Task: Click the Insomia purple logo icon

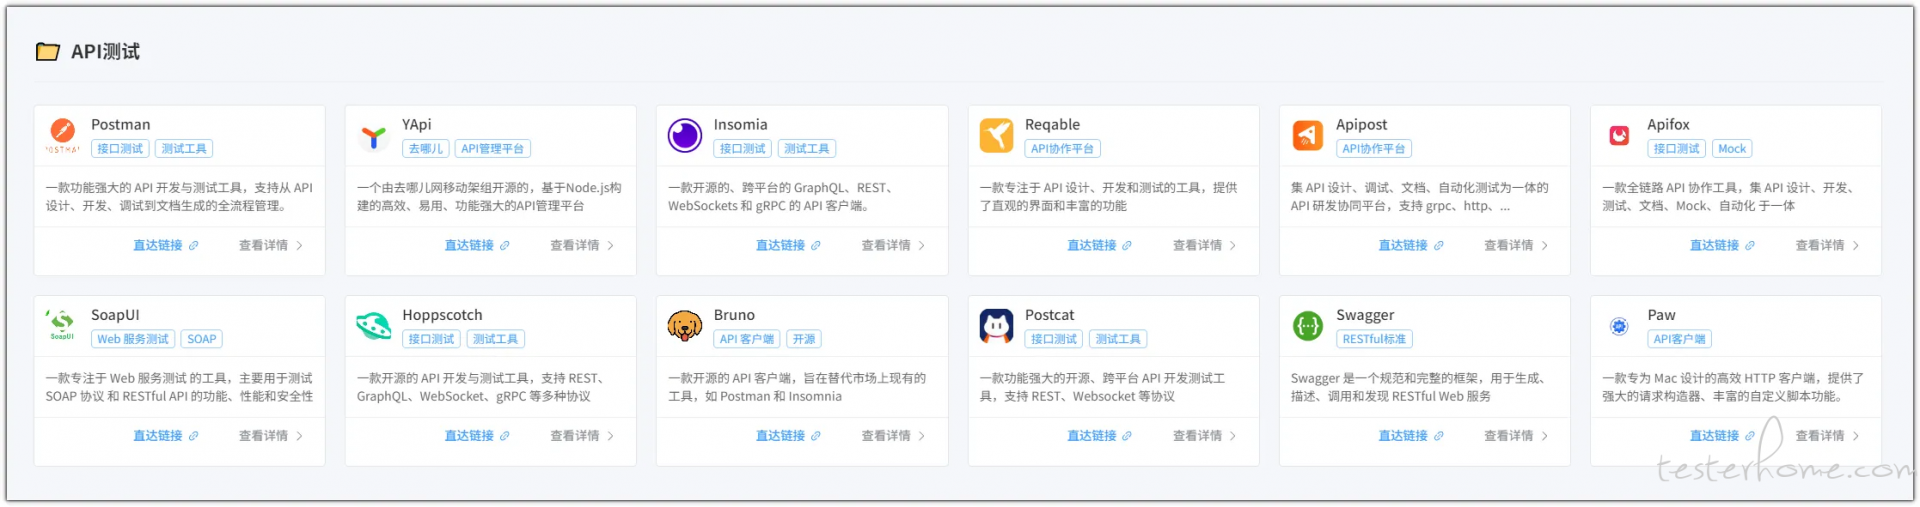Action: 685,135
